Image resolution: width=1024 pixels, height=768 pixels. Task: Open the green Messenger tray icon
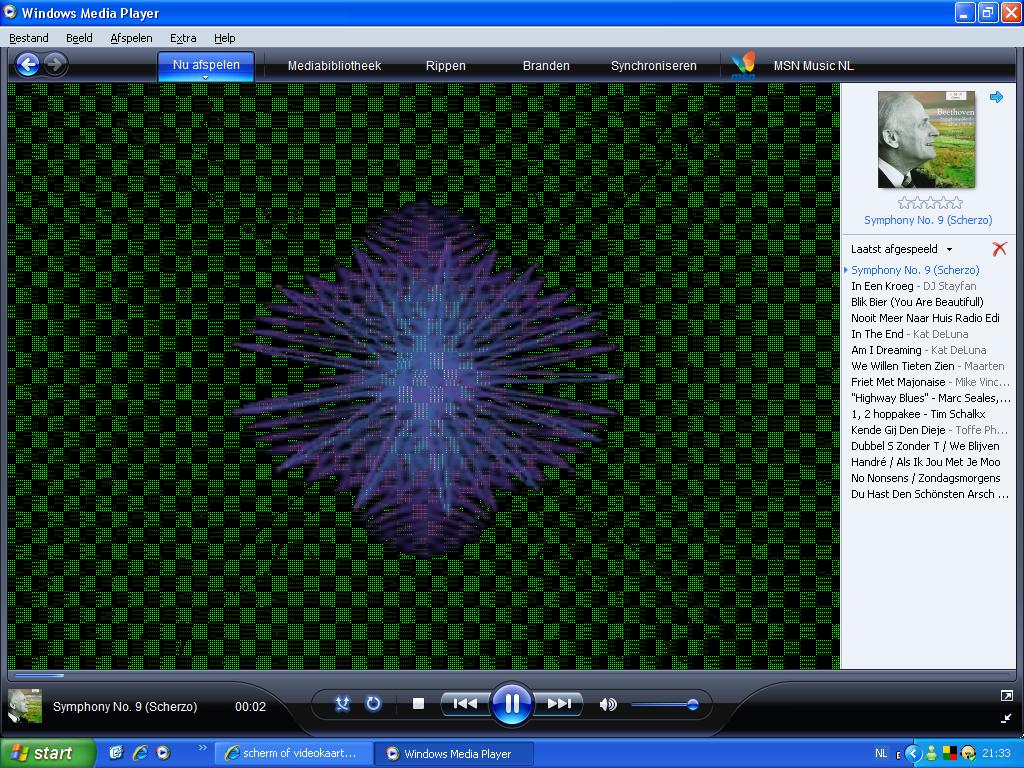(x=931, y=754)
